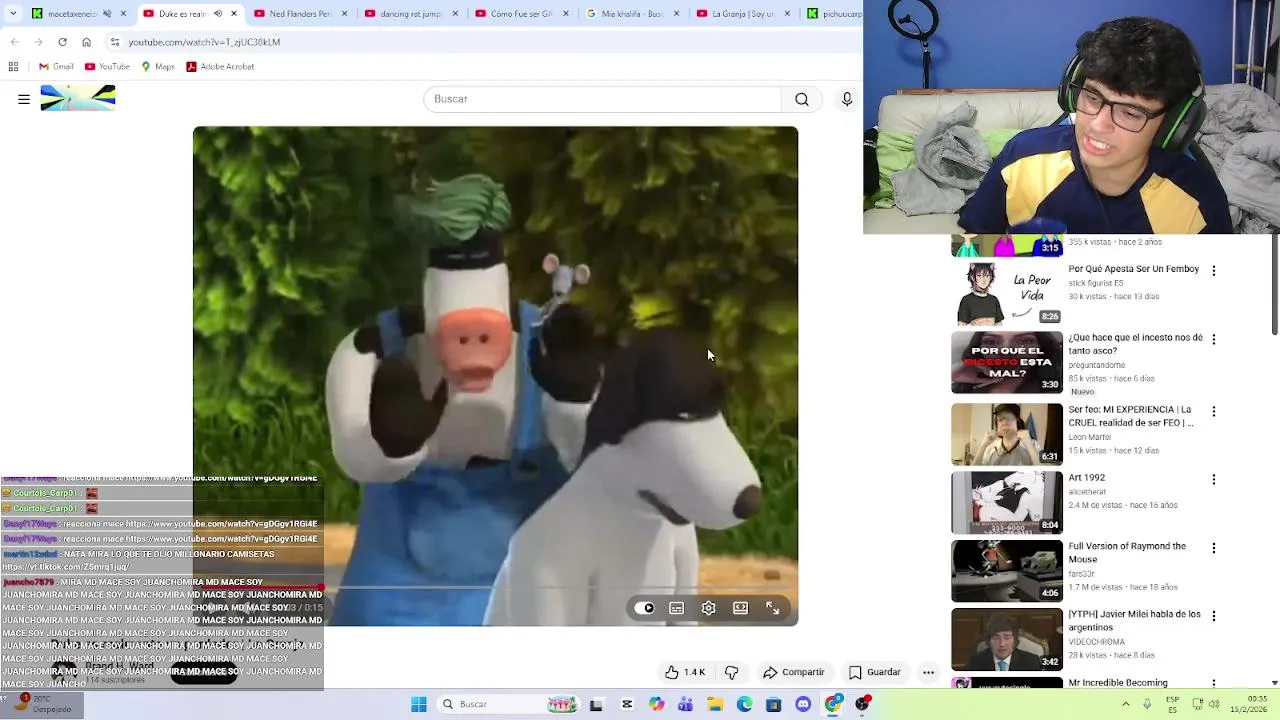Open the Maps bookmark
Image resolution: width=1280 pixels, height=720 pixels.
158,67
